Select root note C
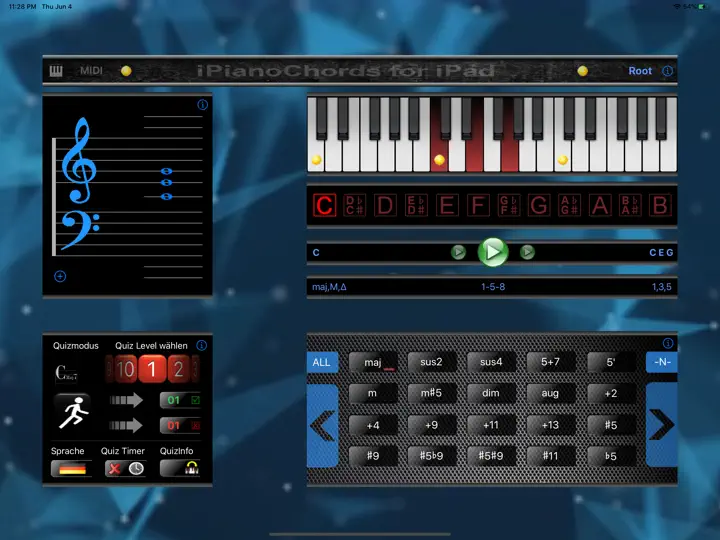Image resolution: width=720 pixels, height=540 pixels. point(324,205)
